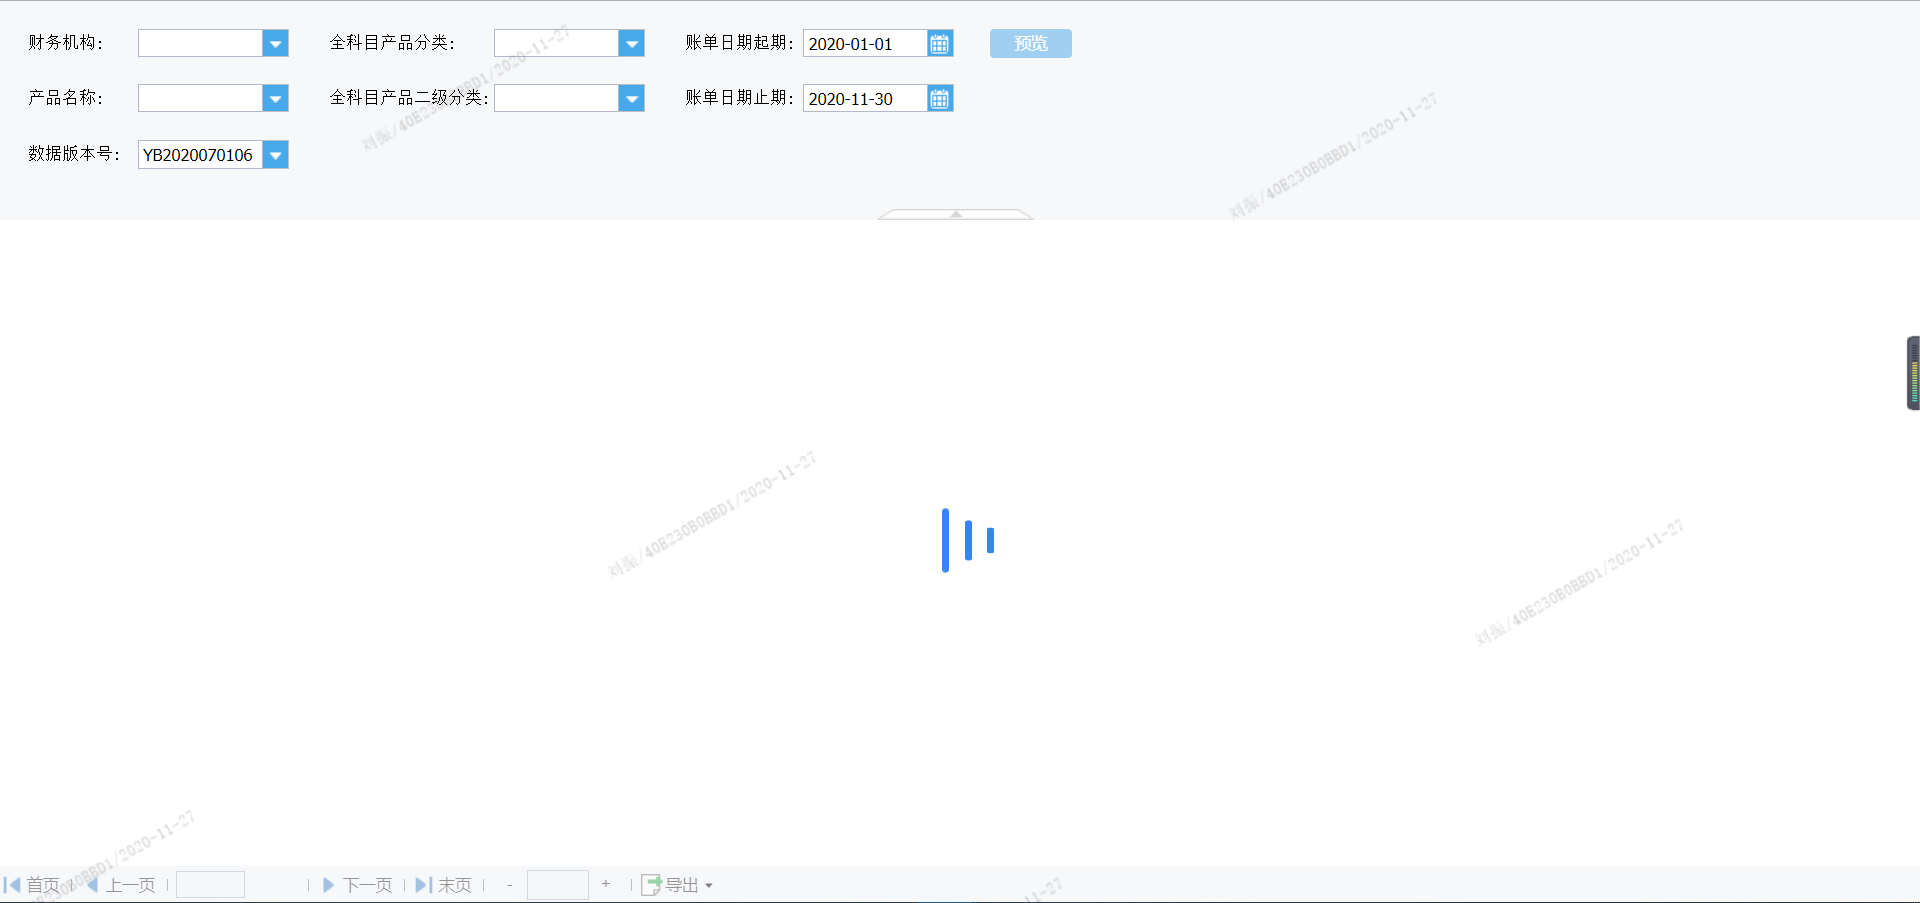Open calendar for 账单日期止期
This screenshot has width=1920, height=903.
tap(940, 98)
